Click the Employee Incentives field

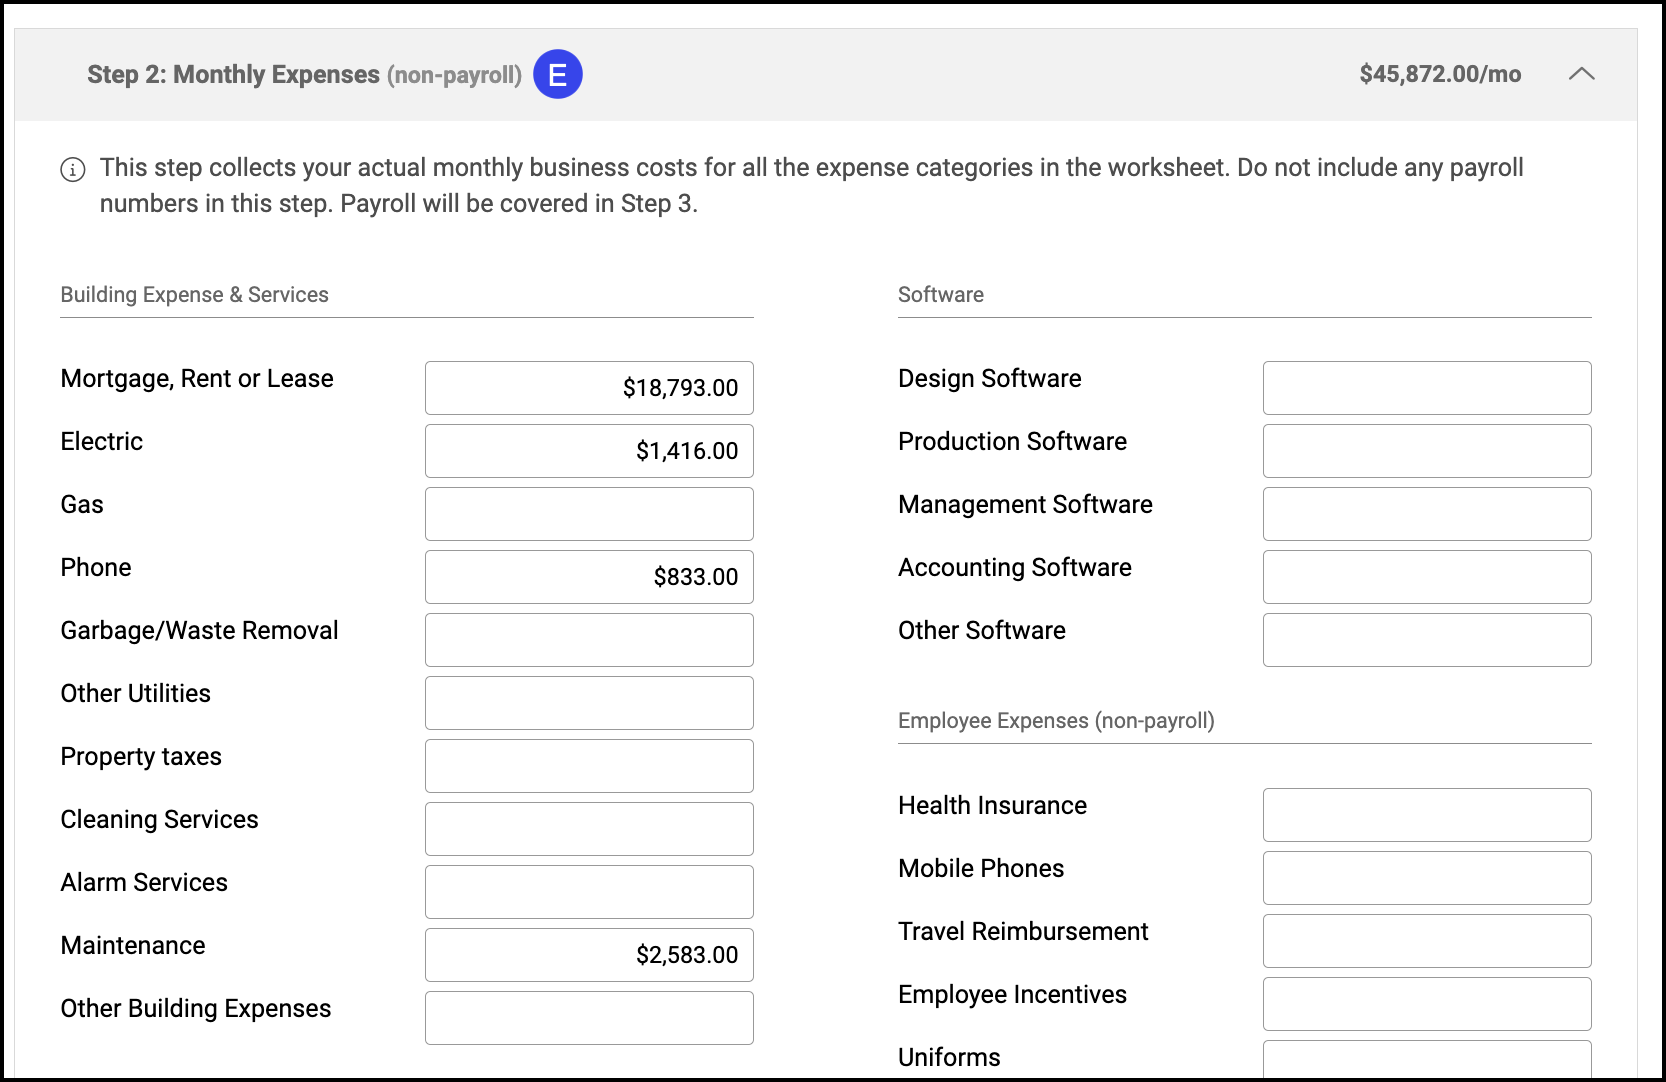click(x=1427, y=1004)
